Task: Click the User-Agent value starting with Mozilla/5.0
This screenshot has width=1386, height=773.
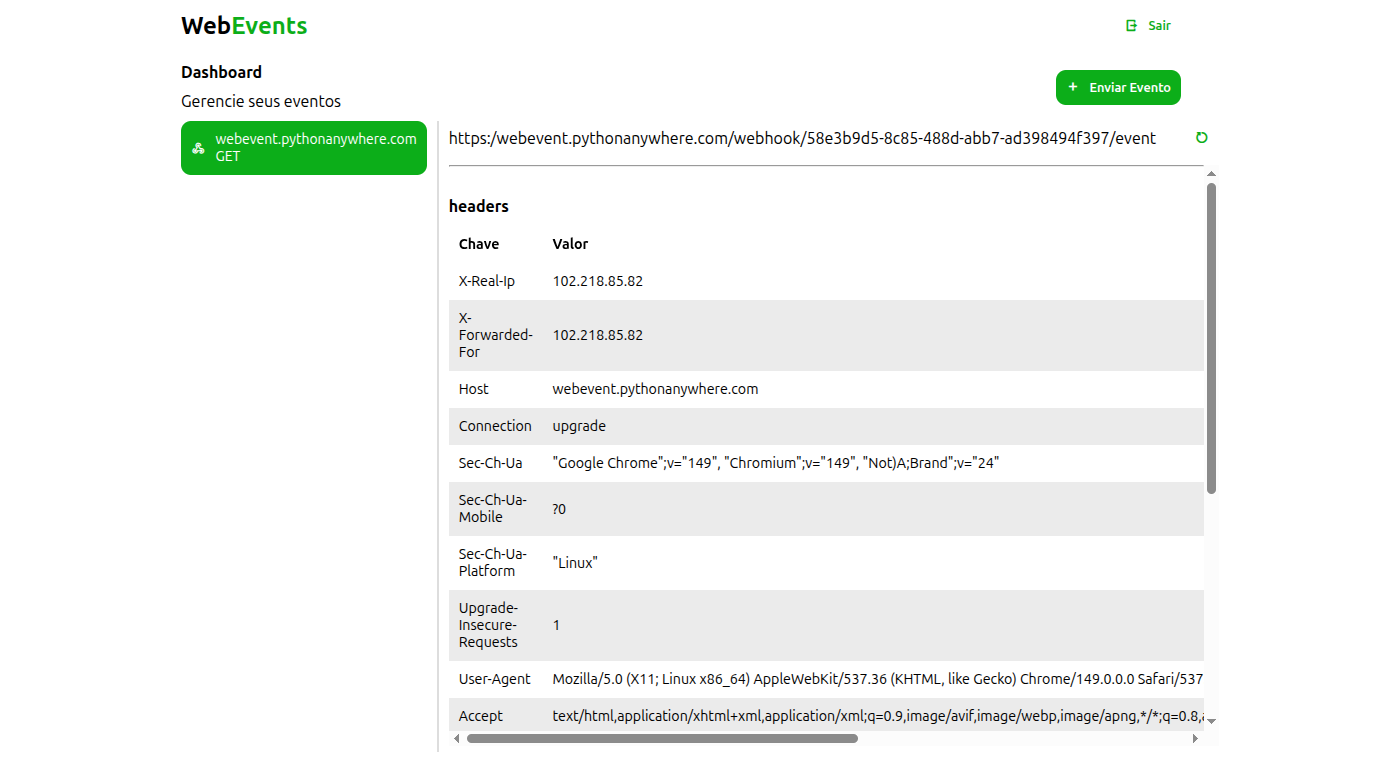Action: pyautogui.click(x=878, y=679)
